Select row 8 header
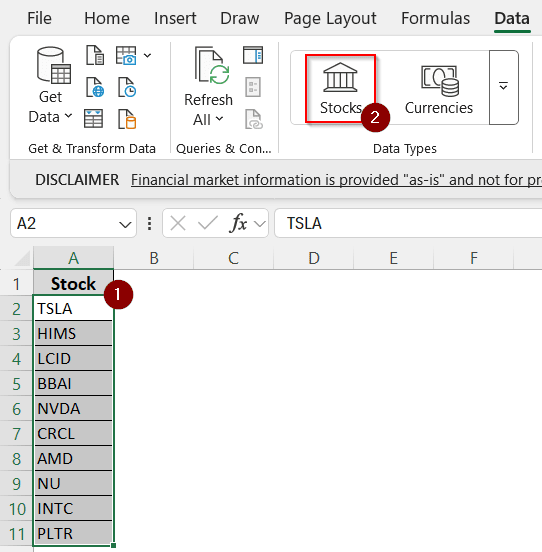 (x=16, y=459)
